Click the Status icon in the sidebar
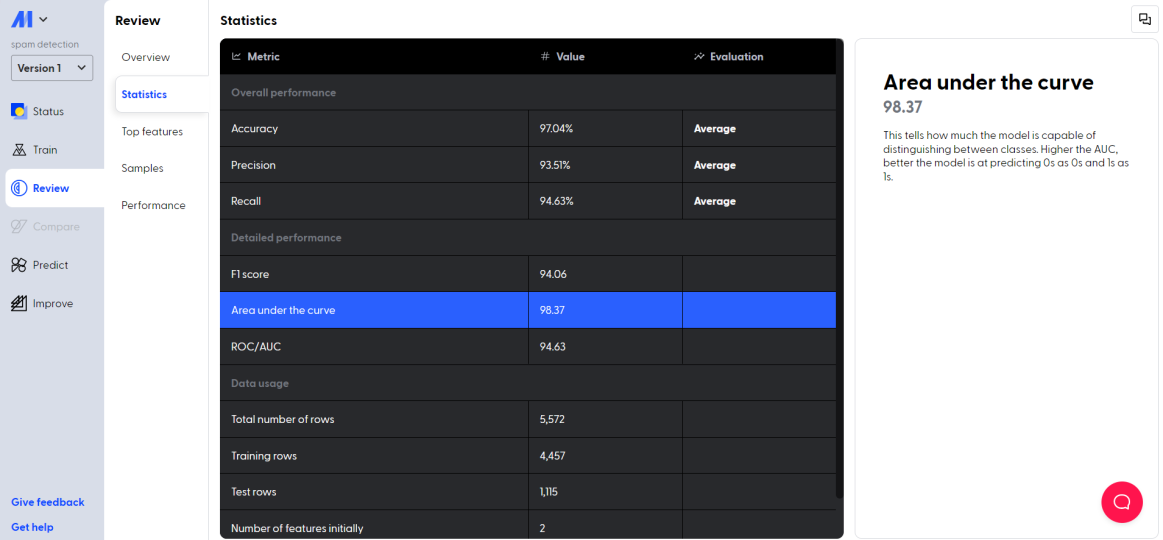 pyautogui.click(x=19, y=111)
